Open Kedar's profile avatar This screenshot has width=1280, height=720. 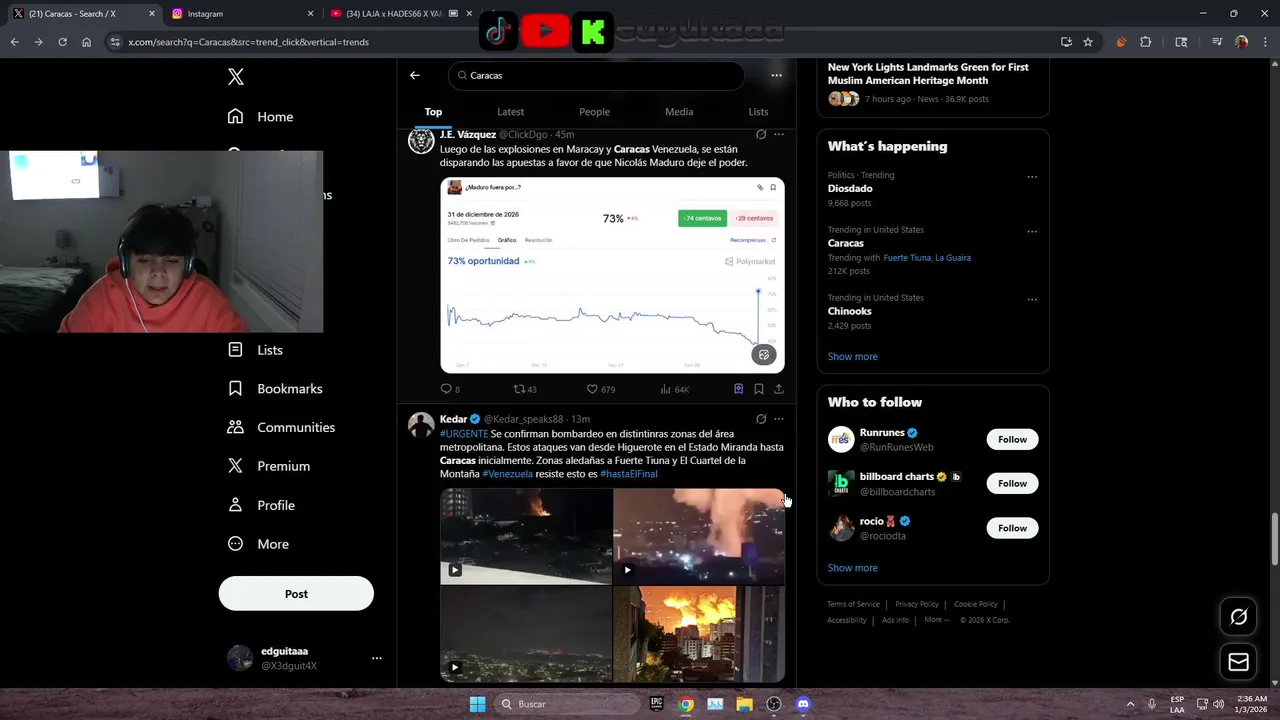pyautogui.click(x=421, y=425)
